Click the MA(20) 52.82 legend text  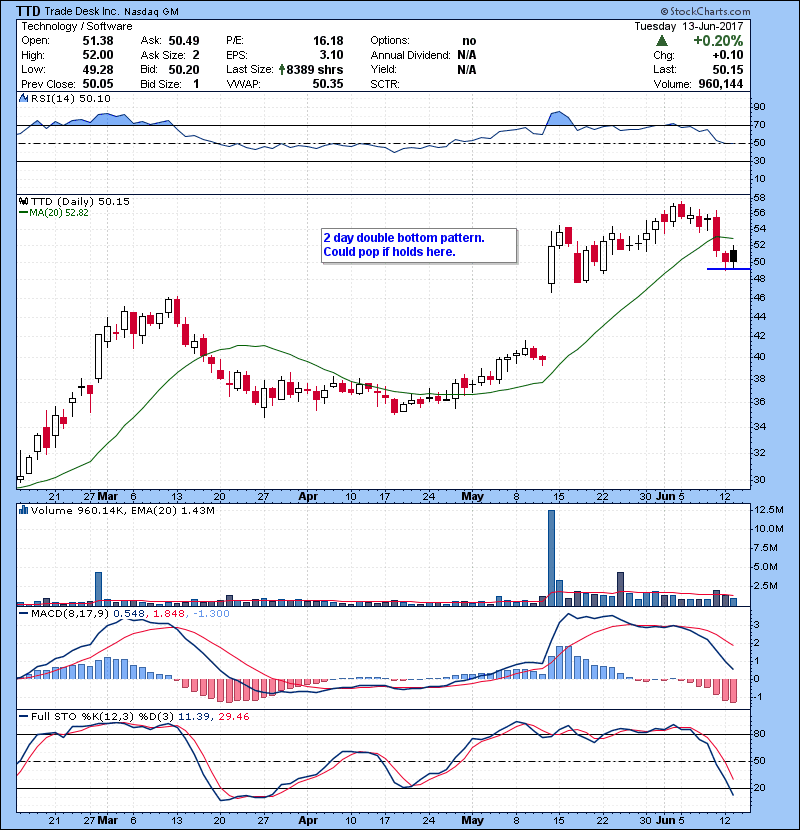59,212
